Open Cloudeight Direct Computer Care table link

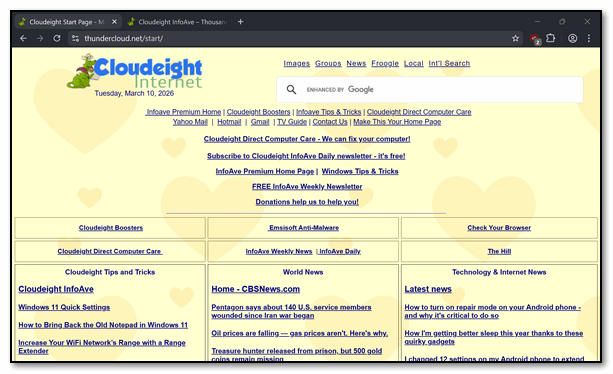tap(109, 251)
